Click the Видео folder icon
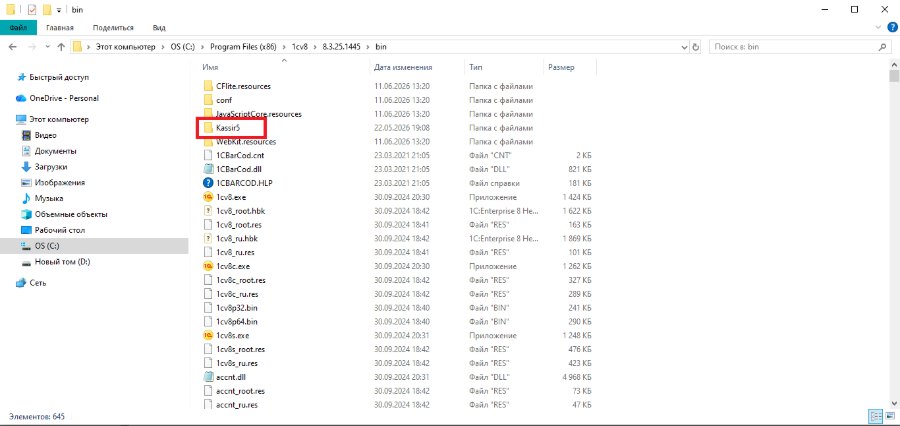Image resolution: width=900 pixels, height=426 pixels. click(x=26, y=135)
